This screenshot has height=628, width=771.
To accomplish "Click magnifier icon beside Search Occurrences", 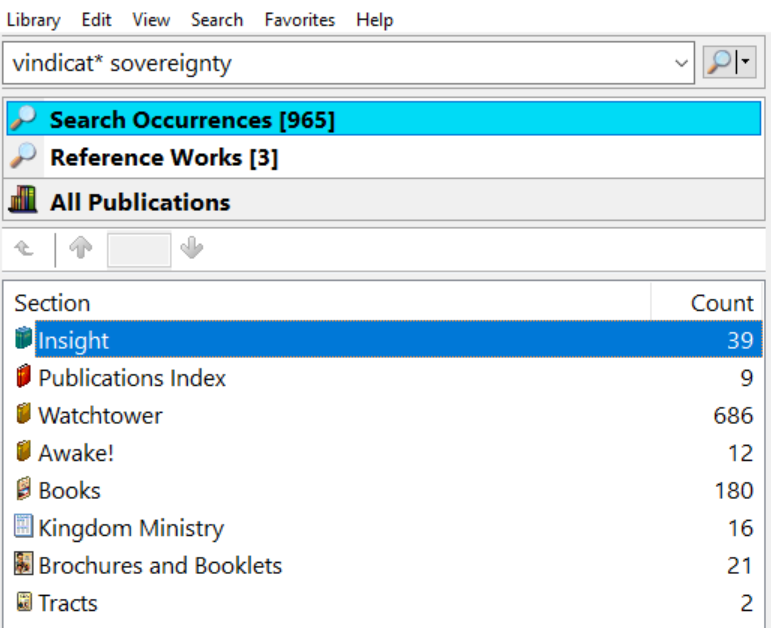I will click(23, 118).
